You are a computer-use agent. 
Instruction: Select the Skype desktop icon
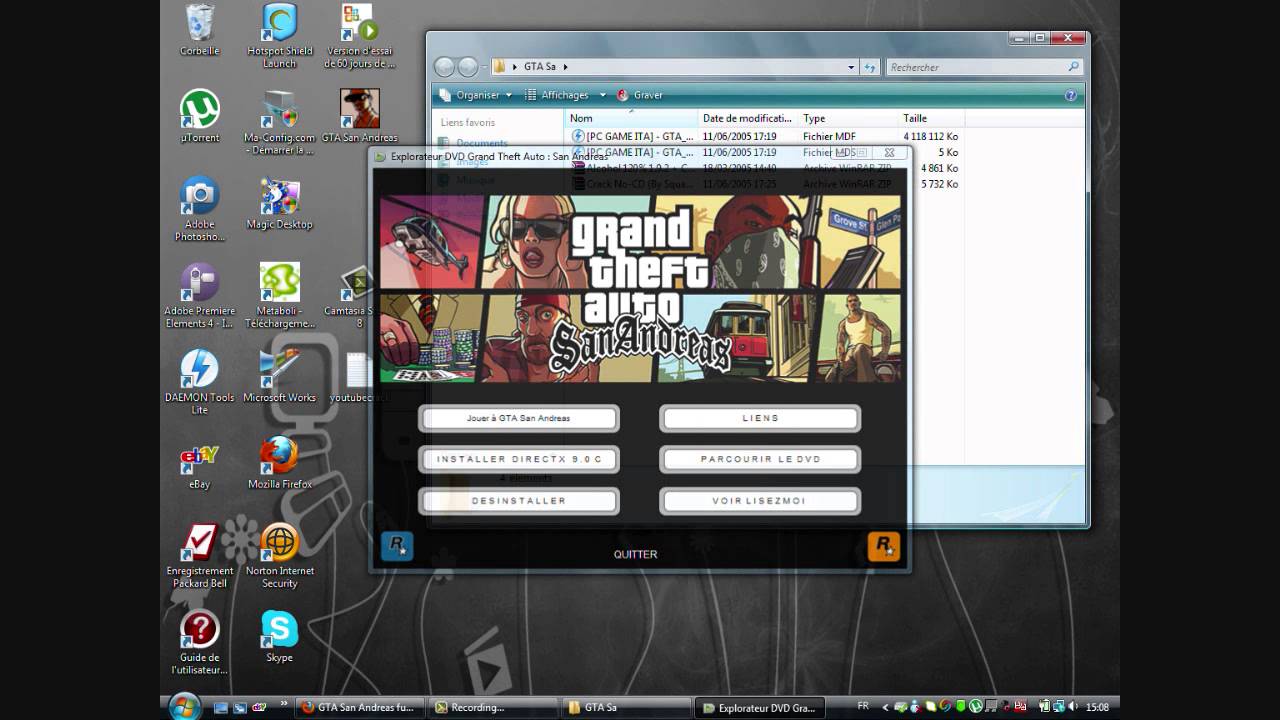279,636
